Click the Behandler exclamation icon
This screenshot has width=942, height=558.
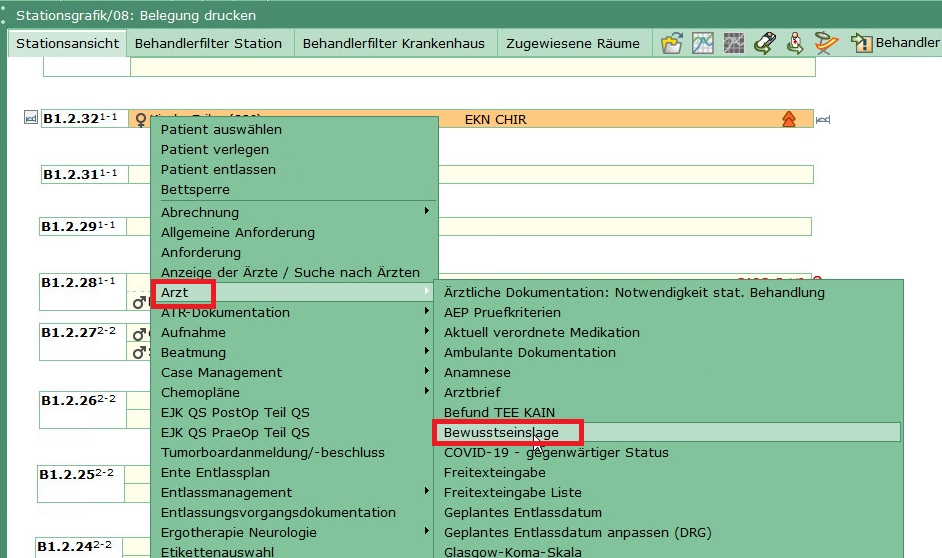861,43
